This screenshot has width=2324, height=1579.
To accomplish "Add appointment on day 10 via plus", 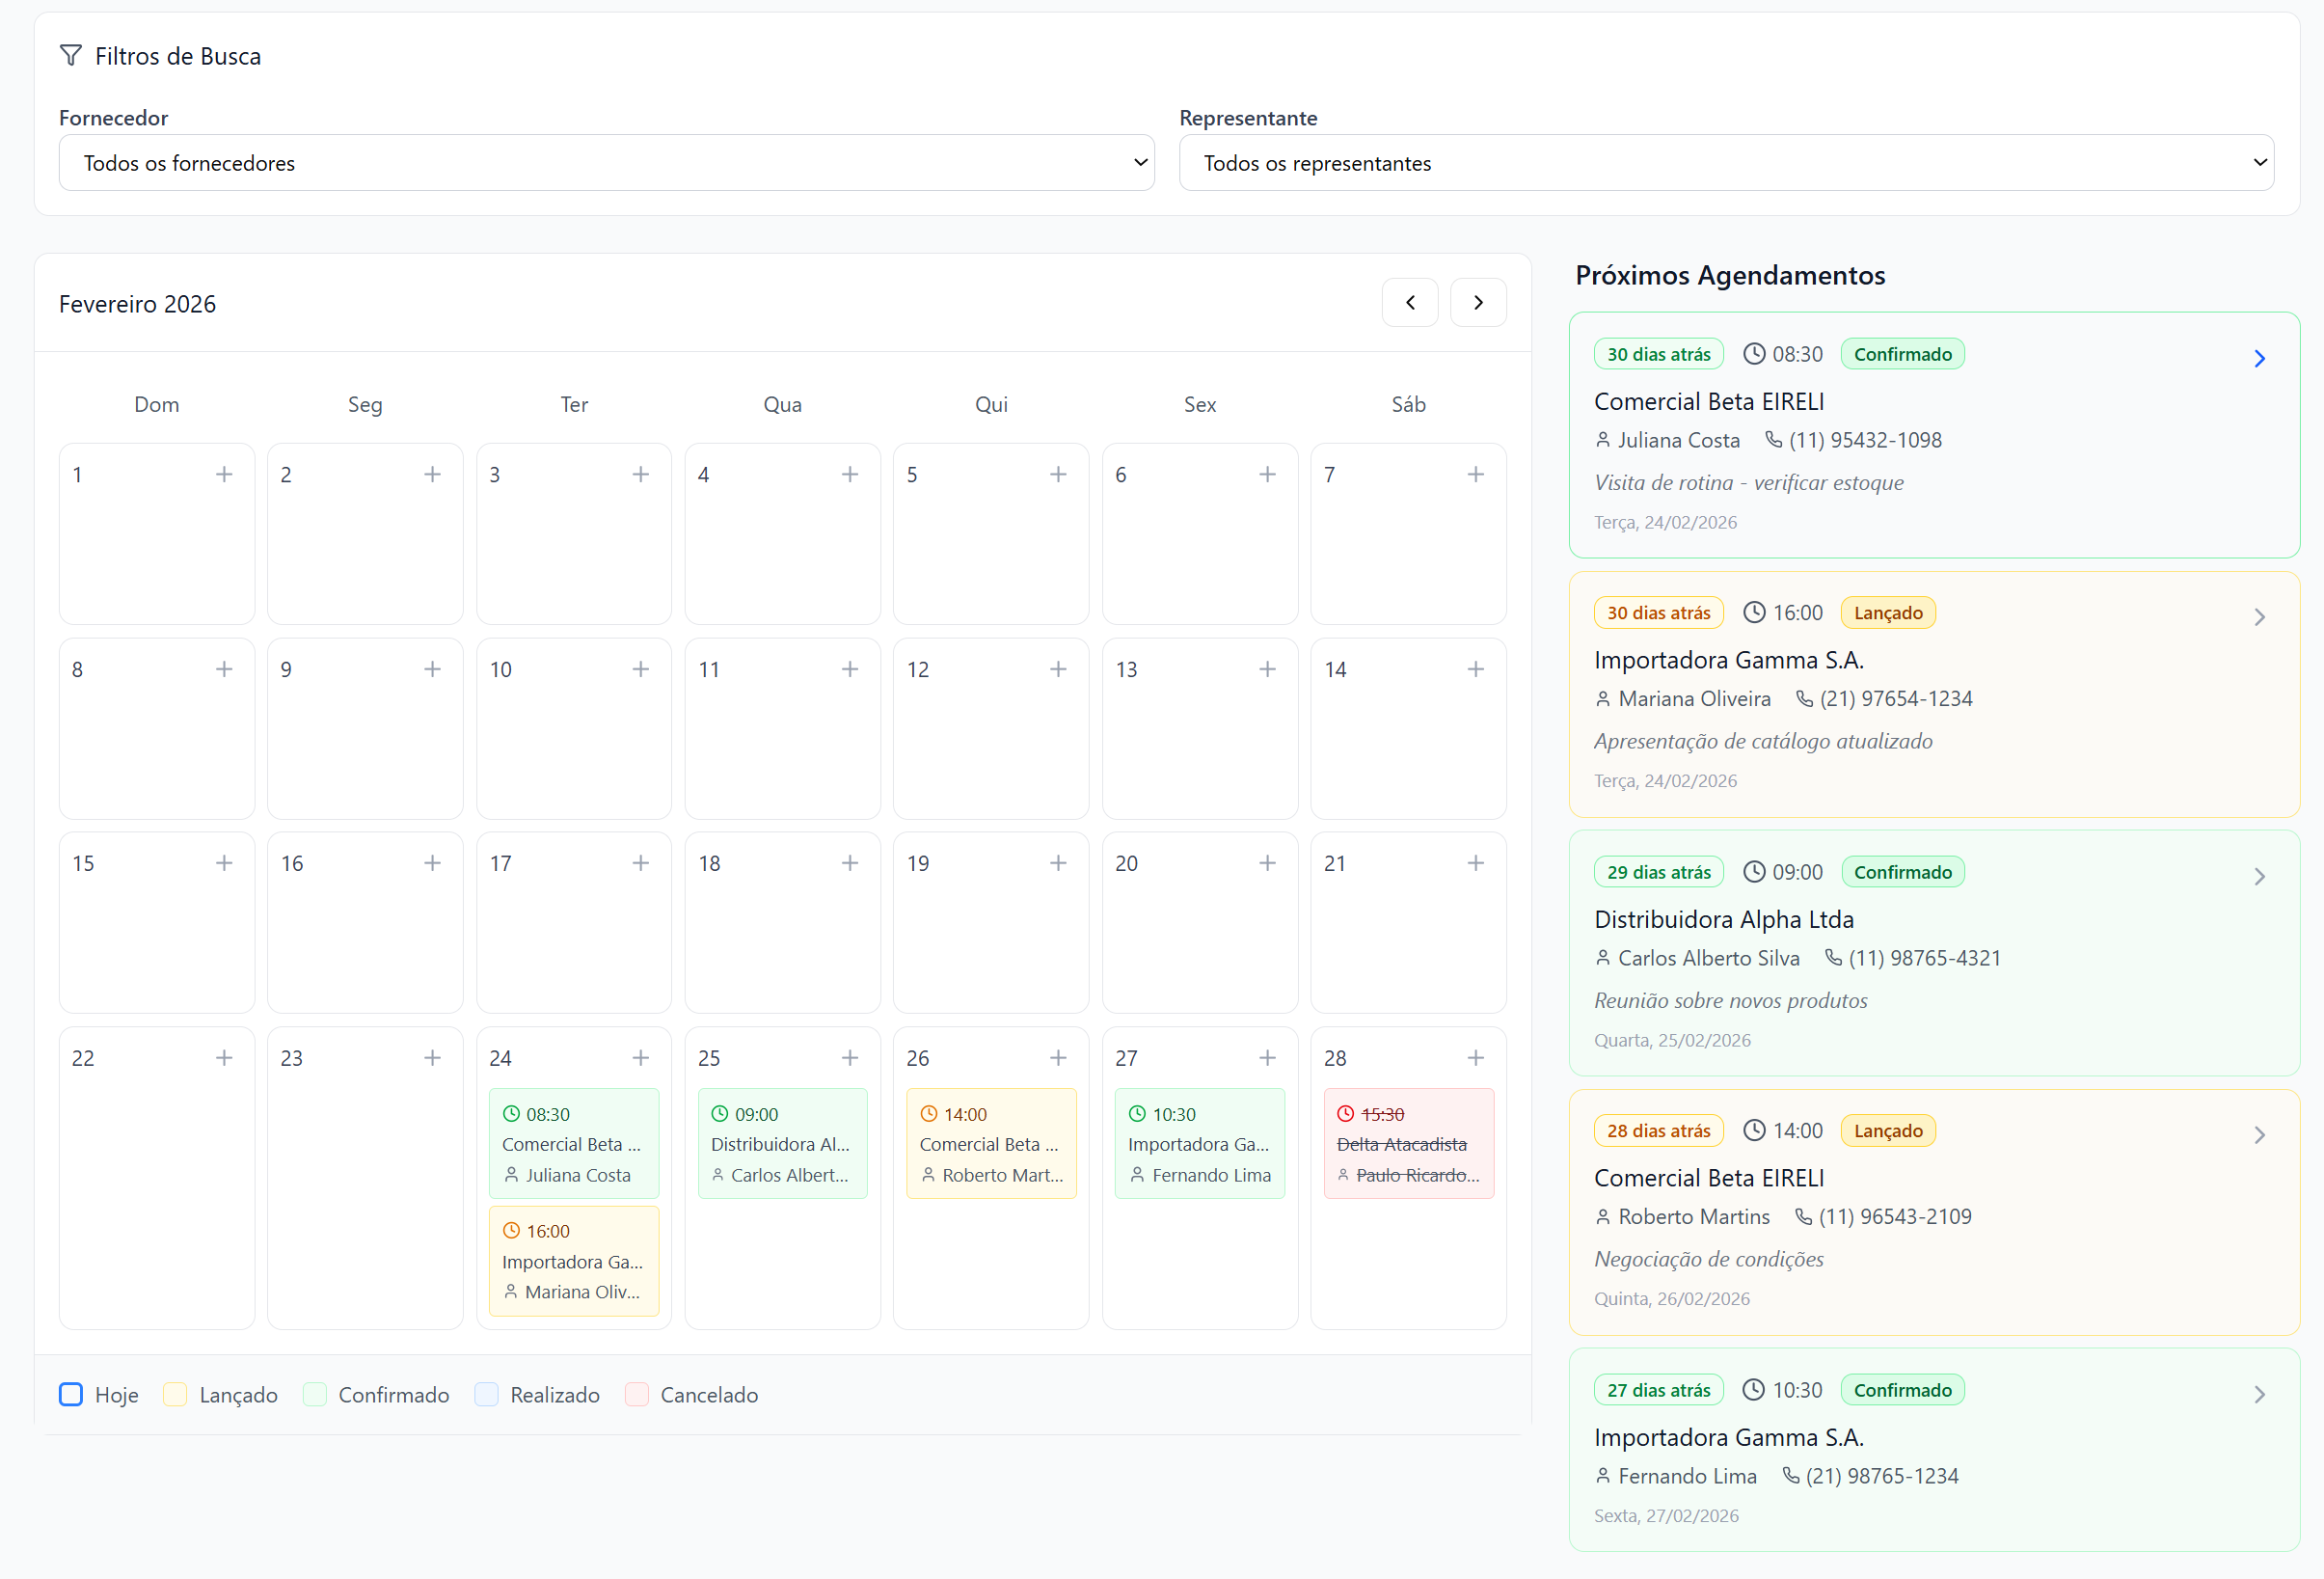I will (x=641, y=669).
